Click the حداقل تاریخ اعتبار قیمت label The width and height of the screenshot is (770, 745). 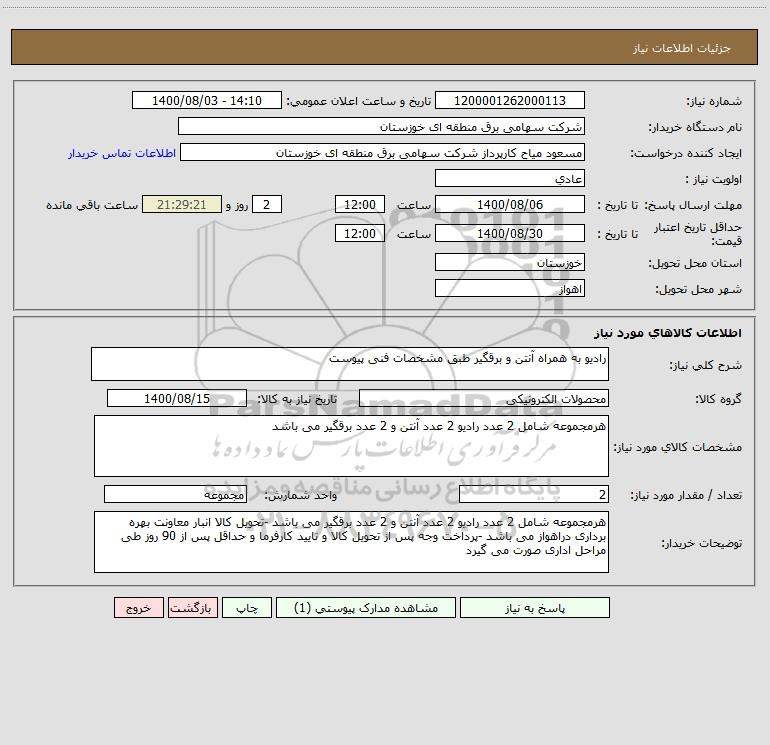[x=697, y=234]
